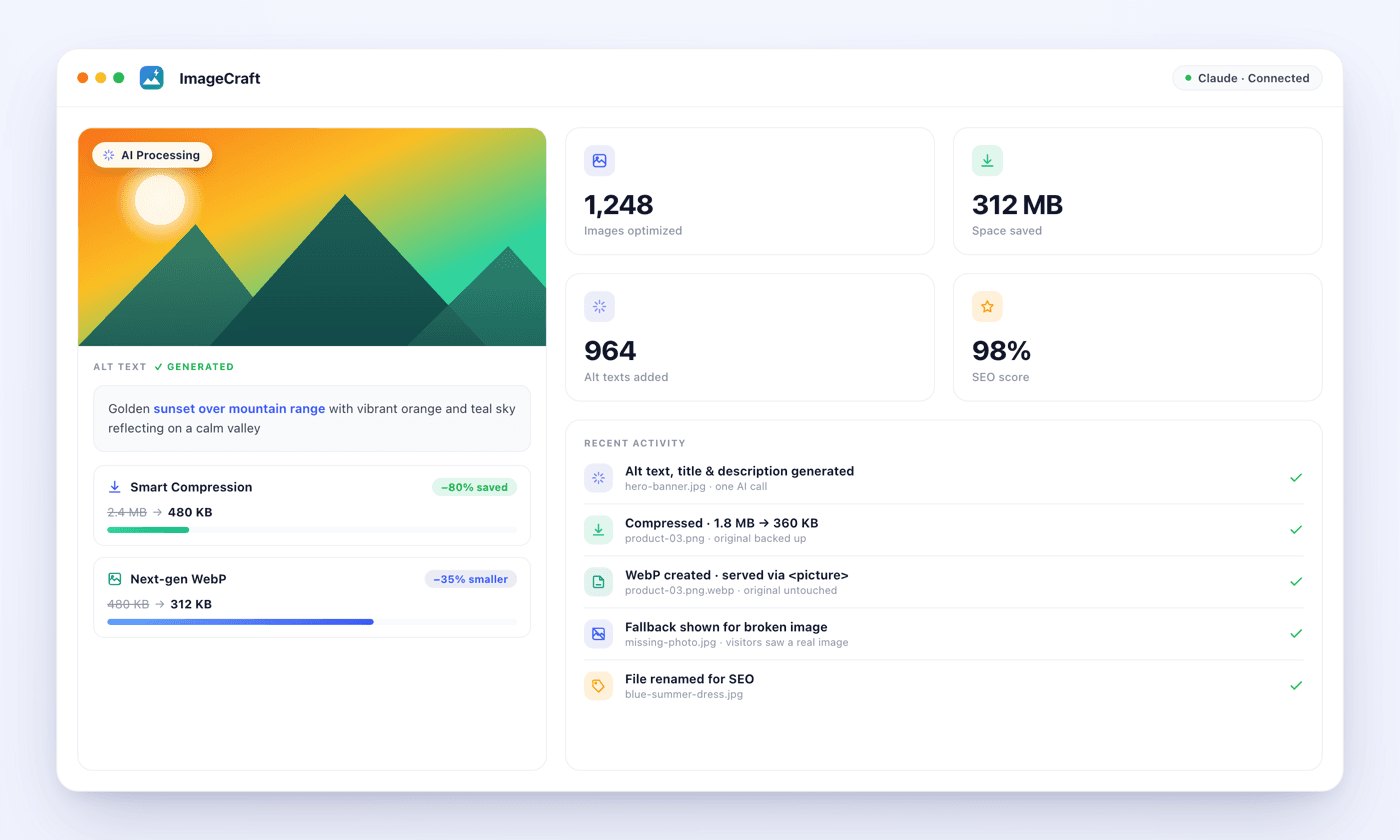Click the Smart Compression green progress bar
The height and width of the screenshot is (840, 1400).
pyautogui.click(x=148, y=530)
